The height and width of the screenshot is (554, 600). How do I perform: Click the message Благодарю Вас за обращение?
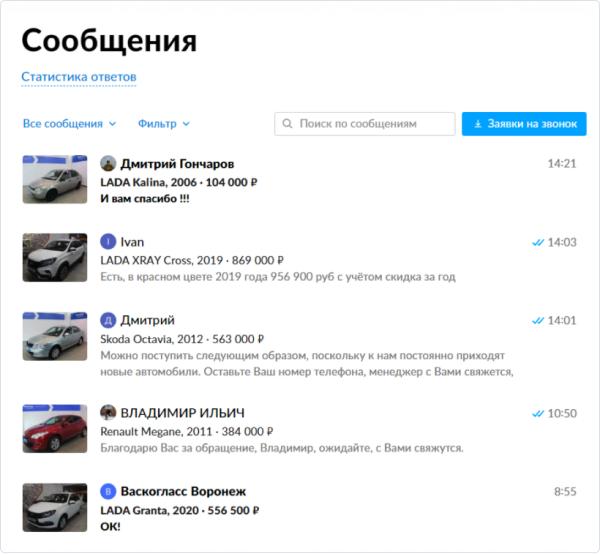282,448
